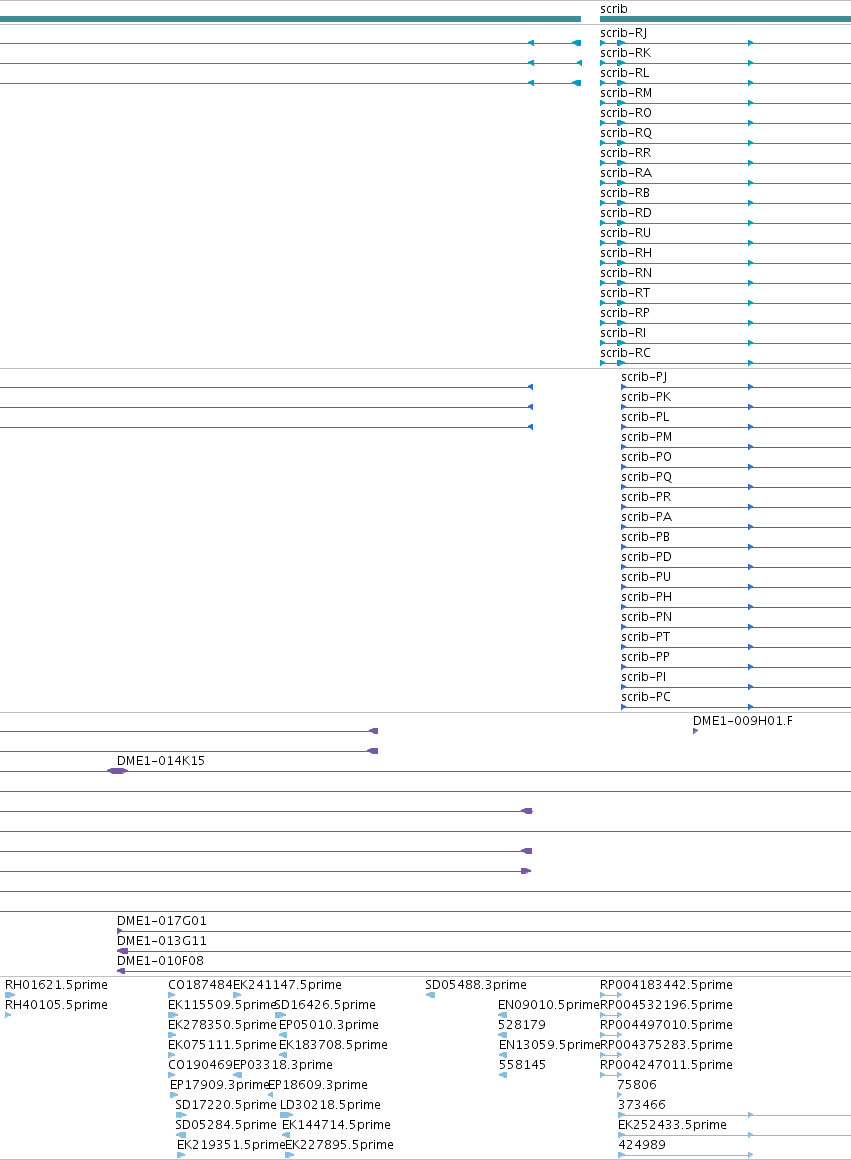Viewport: 851px width, 1160px height.
Task: Select the scrib-PI protein
Action: coord(644,676)
